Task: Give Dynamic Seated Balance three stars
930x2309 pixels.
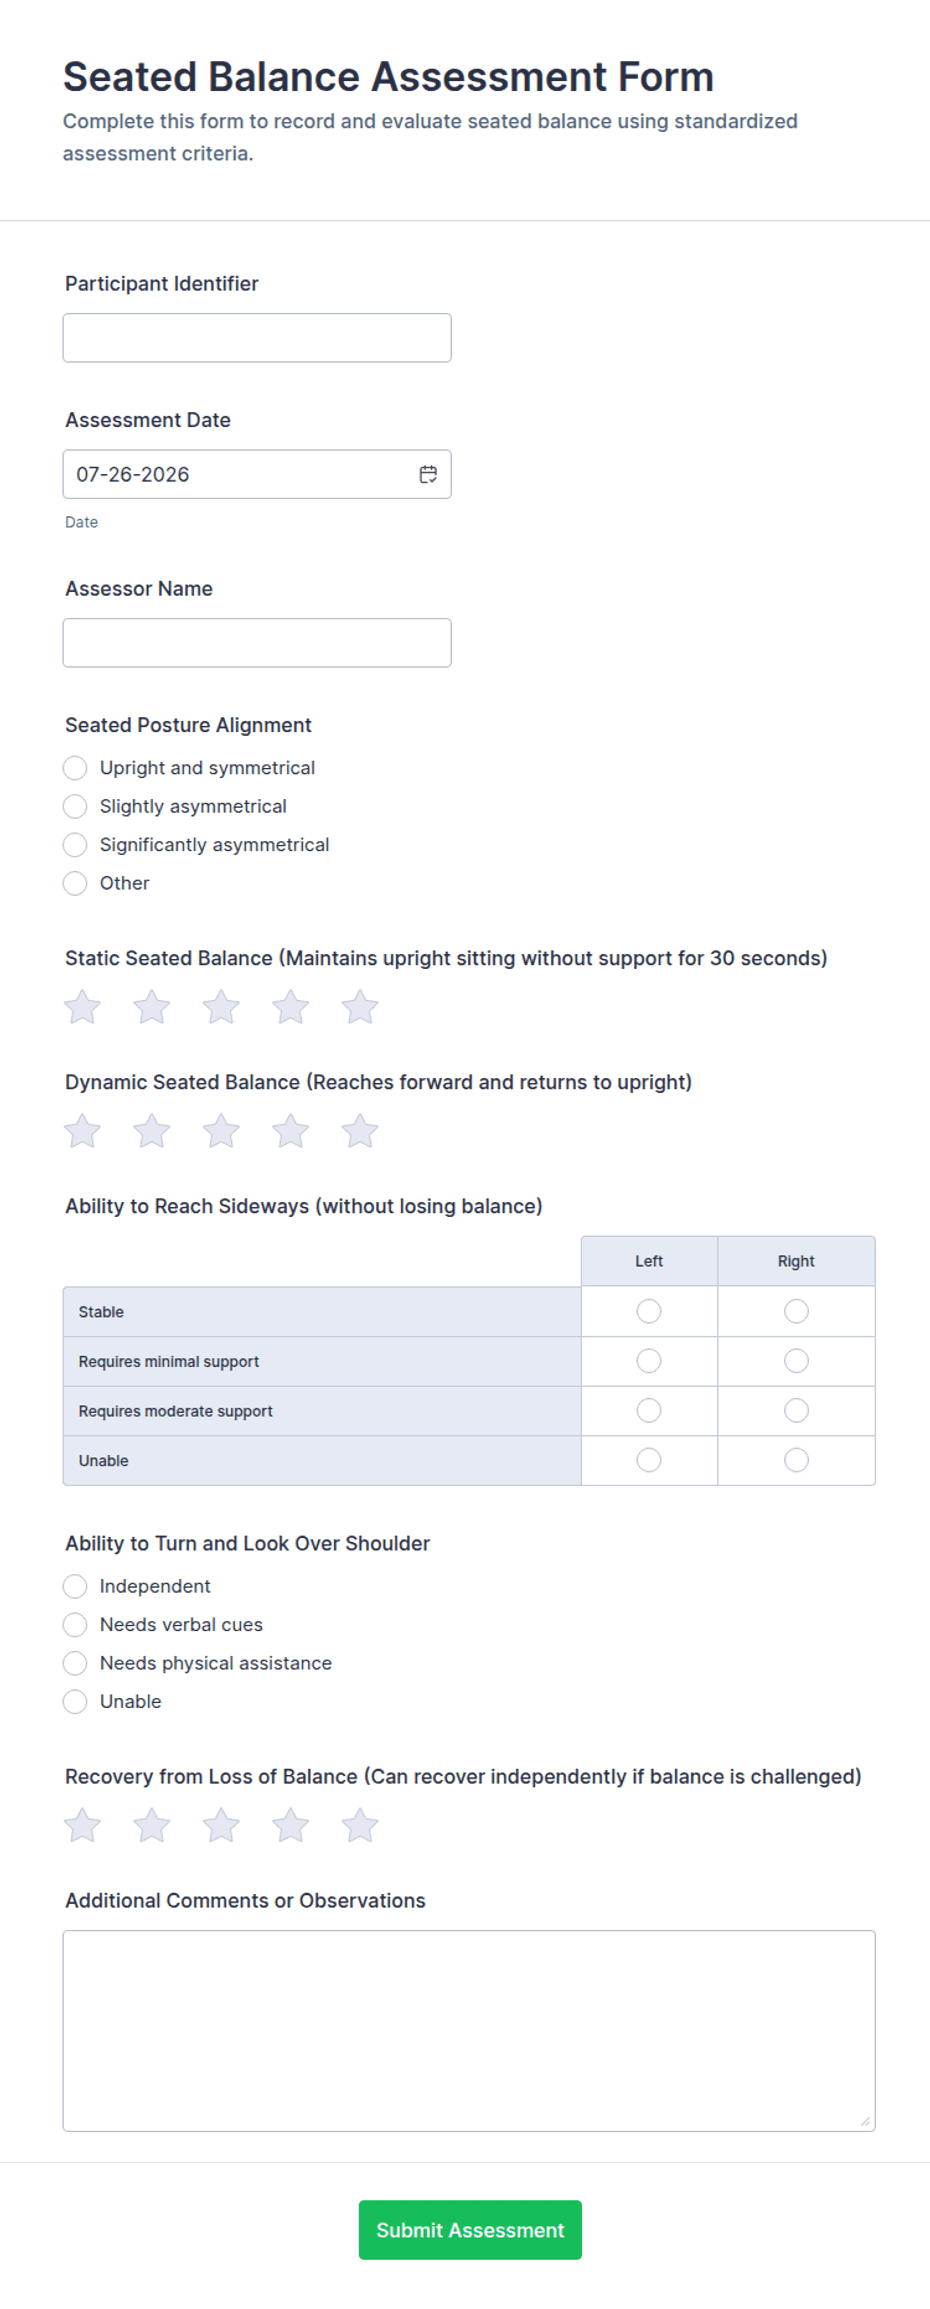Action: (221, 1131)
